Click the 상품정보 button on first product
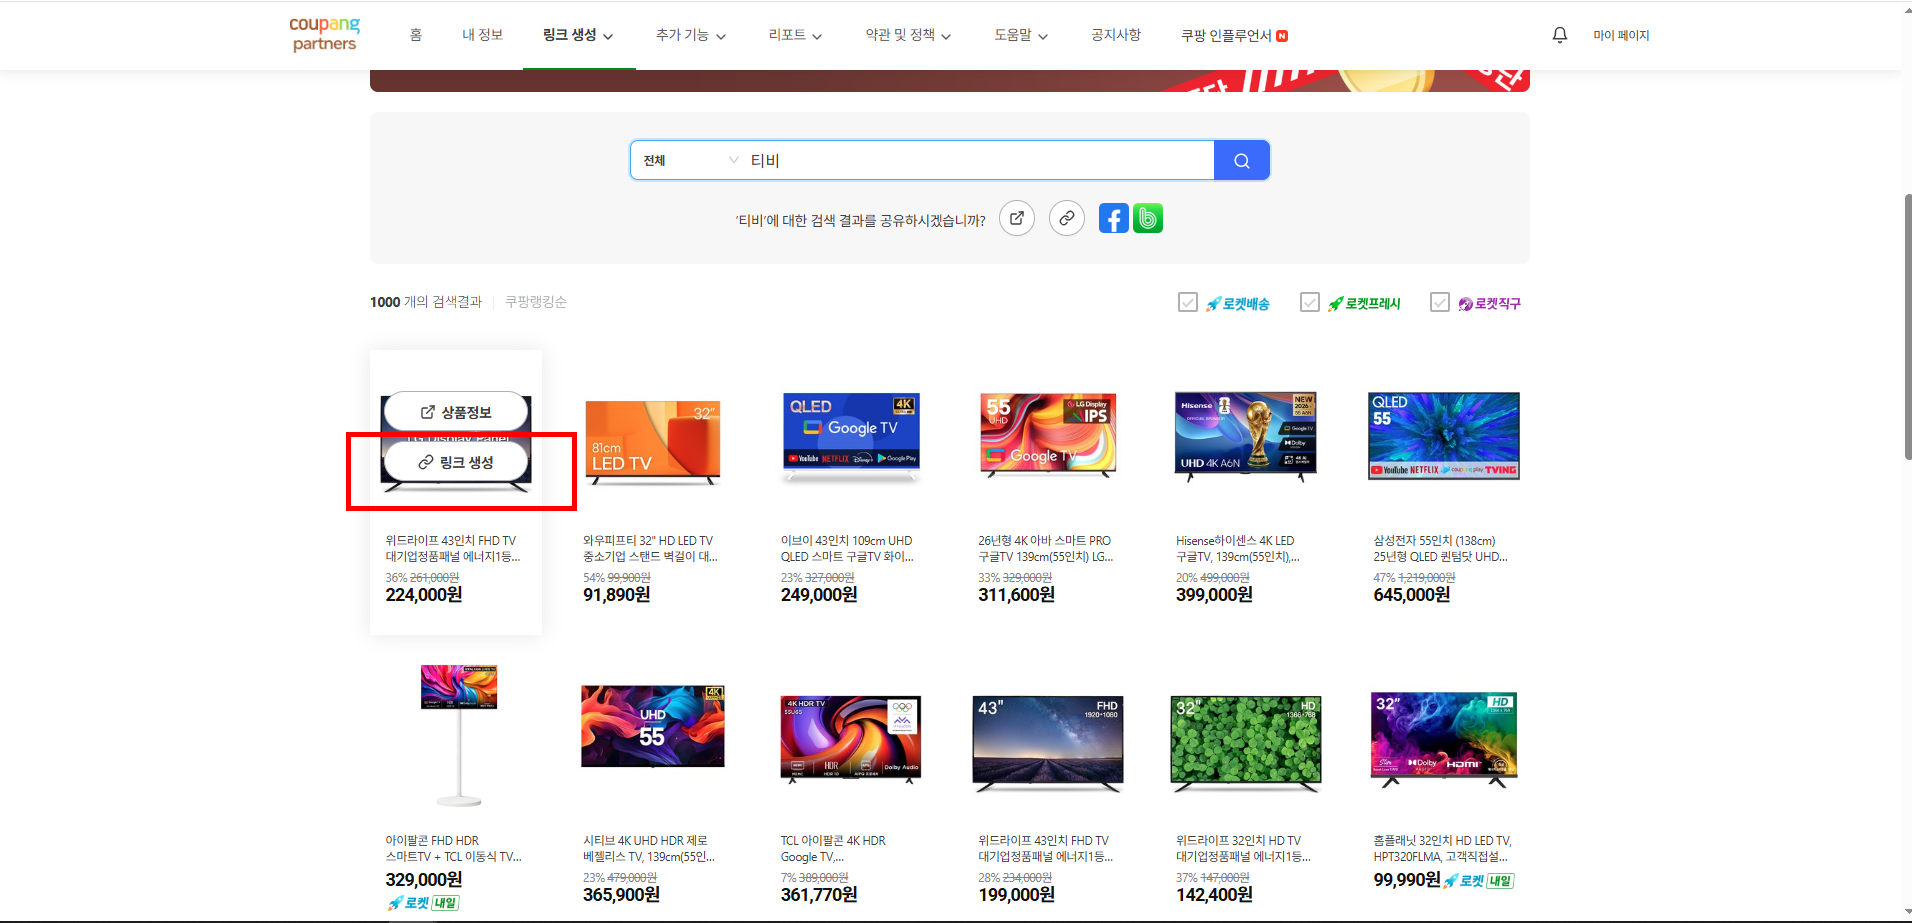Viewport: 1912px width, 923px height. [456, 412]
